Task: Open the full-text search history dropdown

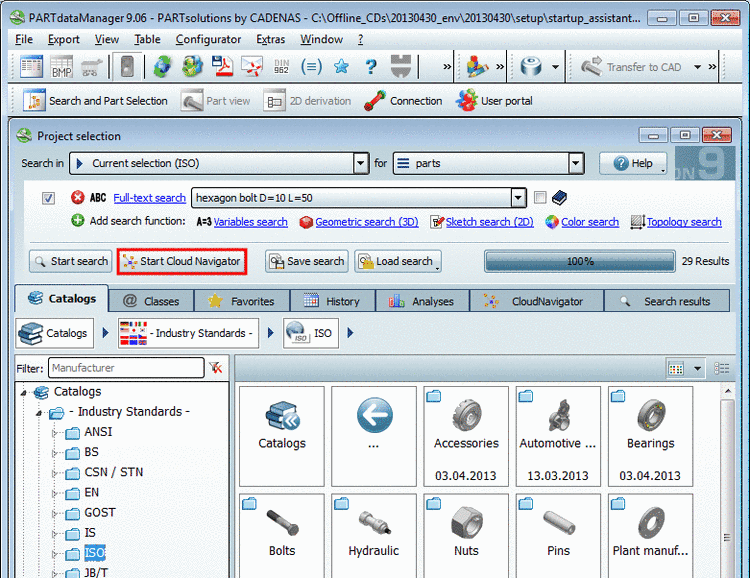Action: (x=518, y=198)
